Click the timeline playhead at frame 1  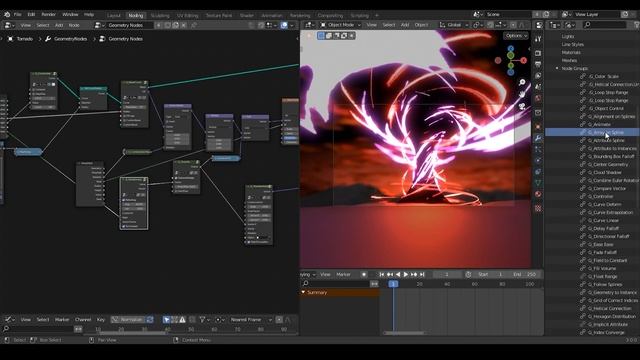[x=393, y=284]
